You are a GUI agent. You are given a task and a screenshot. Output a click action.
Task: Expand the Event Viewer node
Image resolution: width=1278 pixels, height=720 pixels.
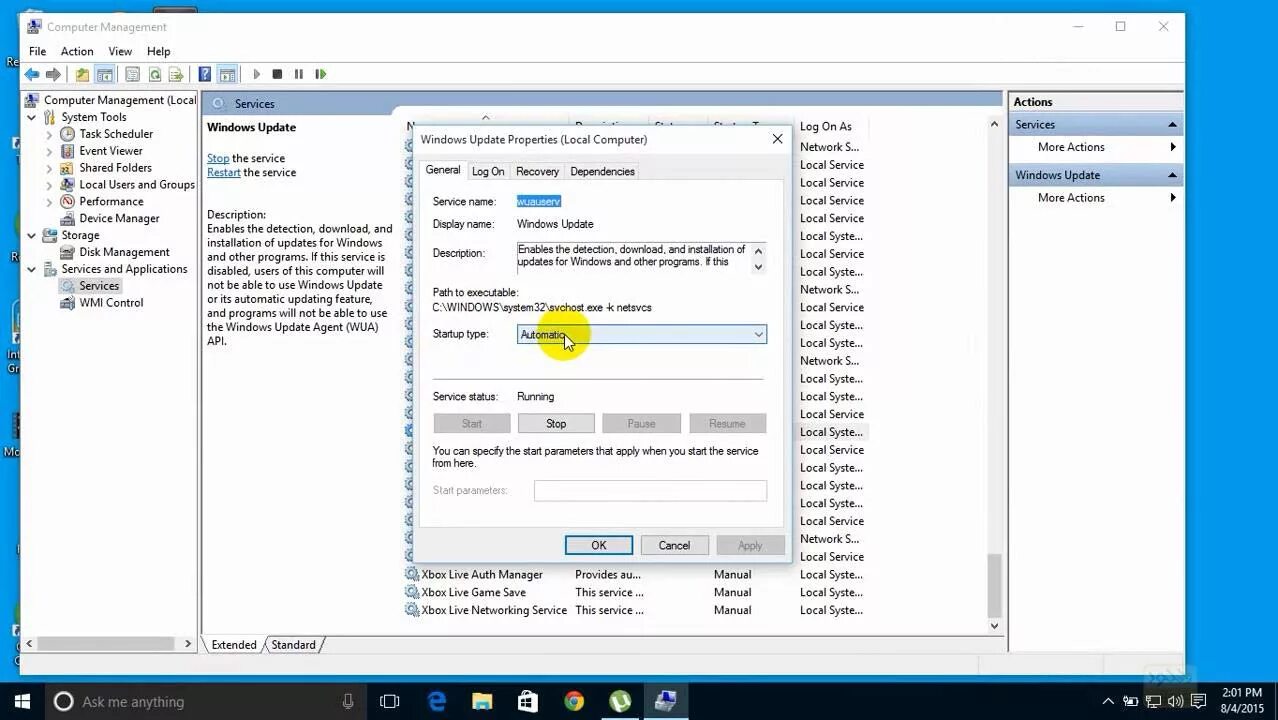point(49,151)
